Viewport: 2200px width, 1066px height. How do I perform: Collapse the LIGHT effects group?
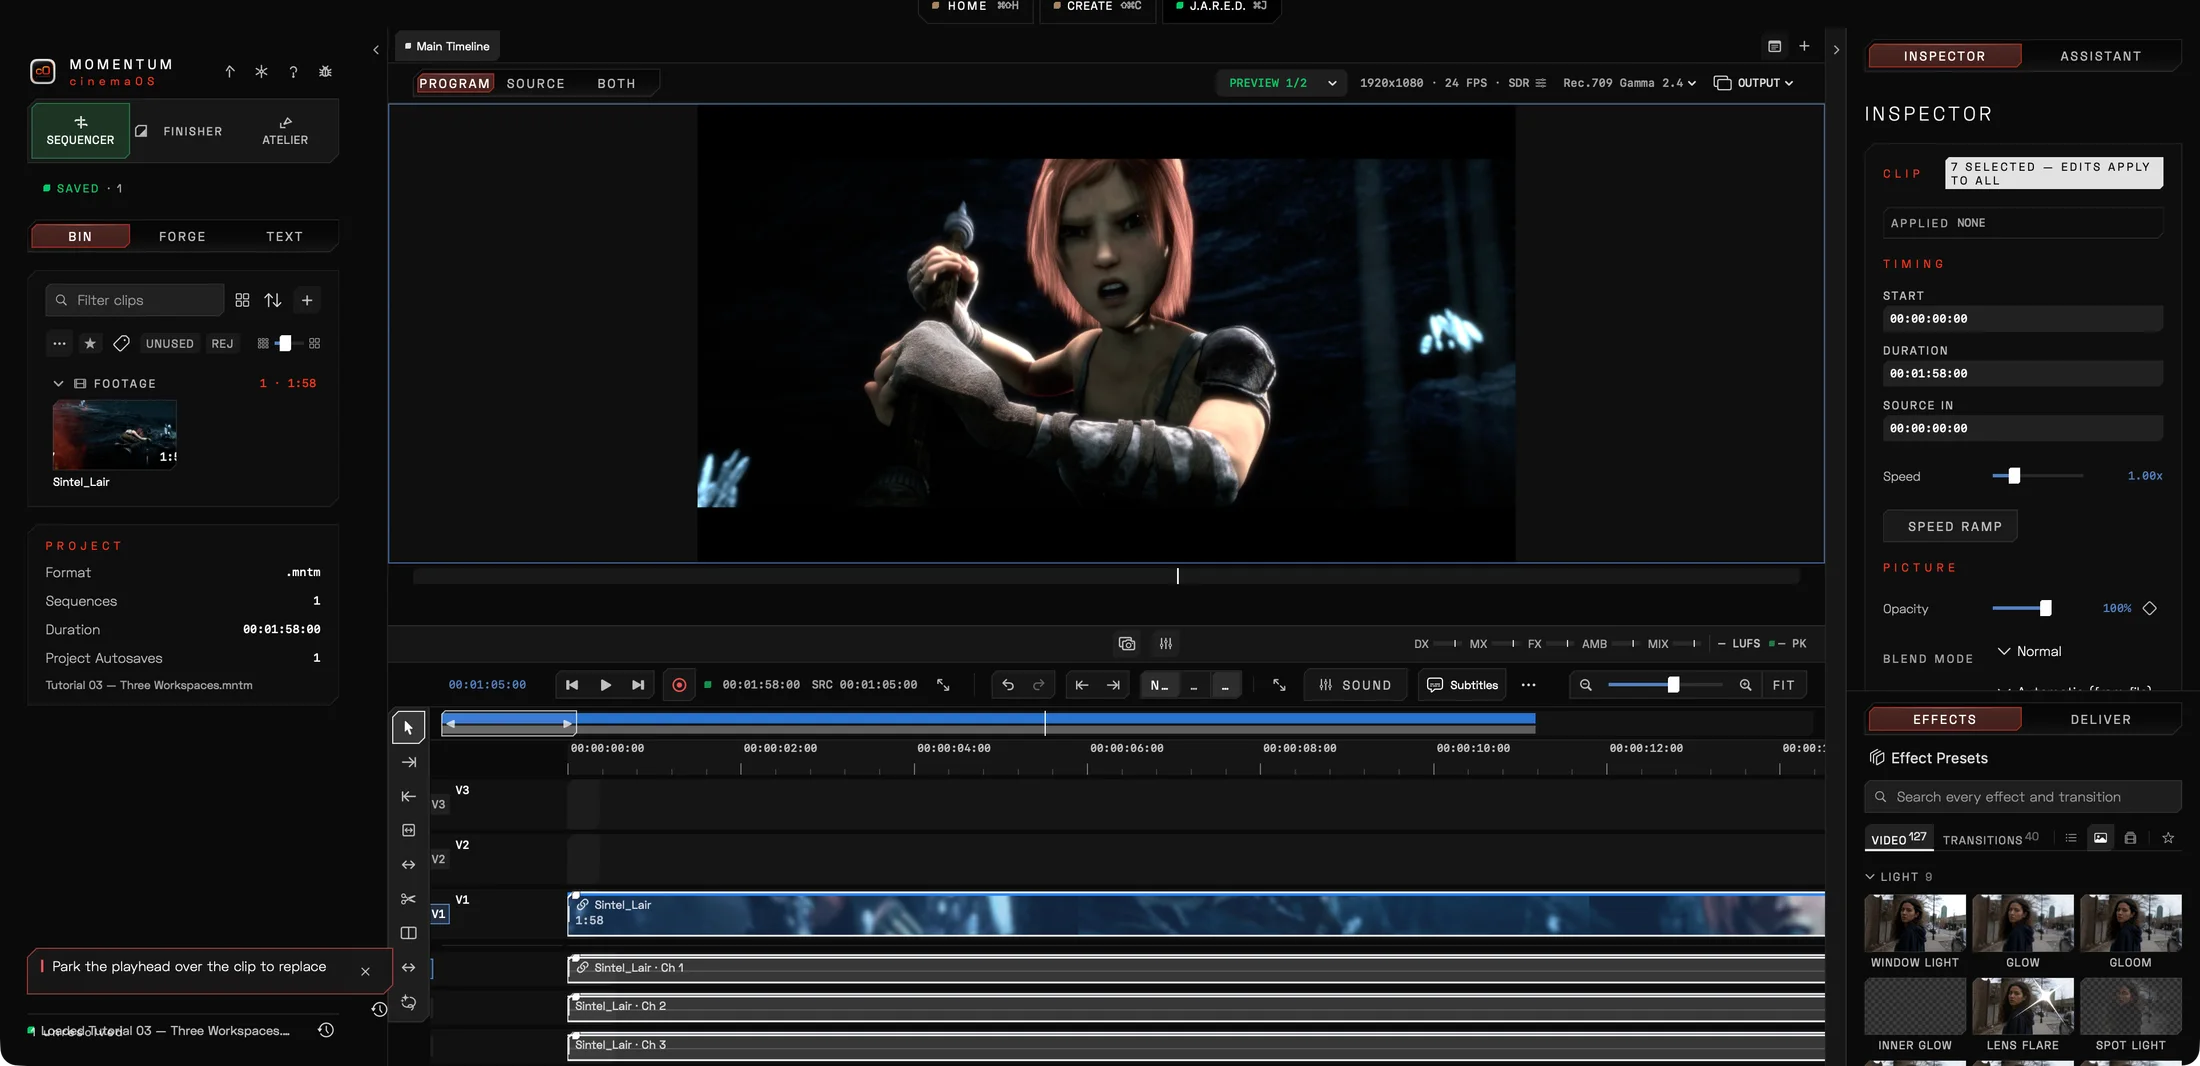pyautogui.click(x=1870, y=877)
